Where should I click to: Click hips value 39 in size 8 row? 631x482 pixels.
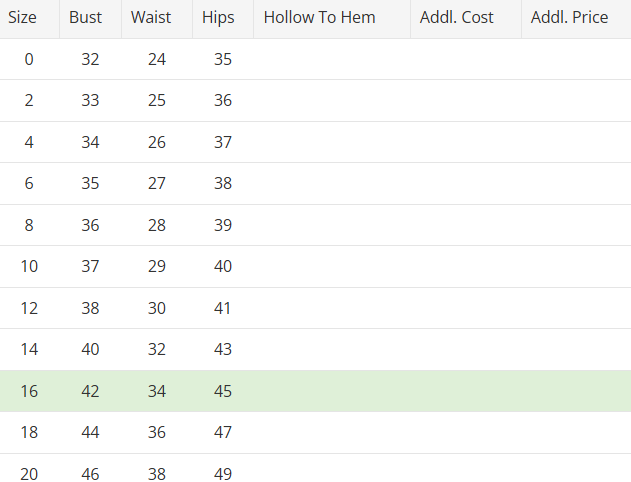(223, 225)
